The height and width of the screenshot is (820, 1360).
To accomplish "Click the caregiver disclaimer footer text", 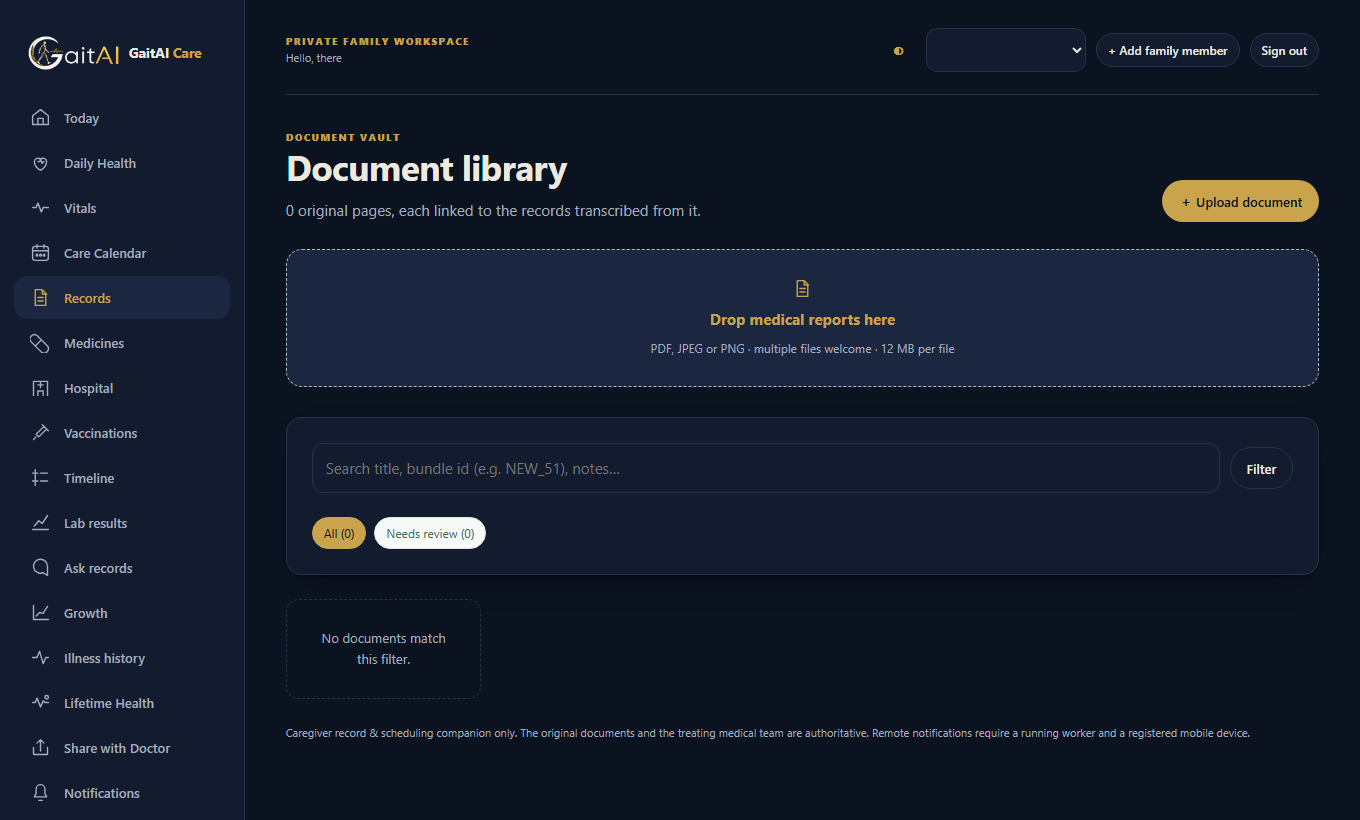I will coord(768,733).
